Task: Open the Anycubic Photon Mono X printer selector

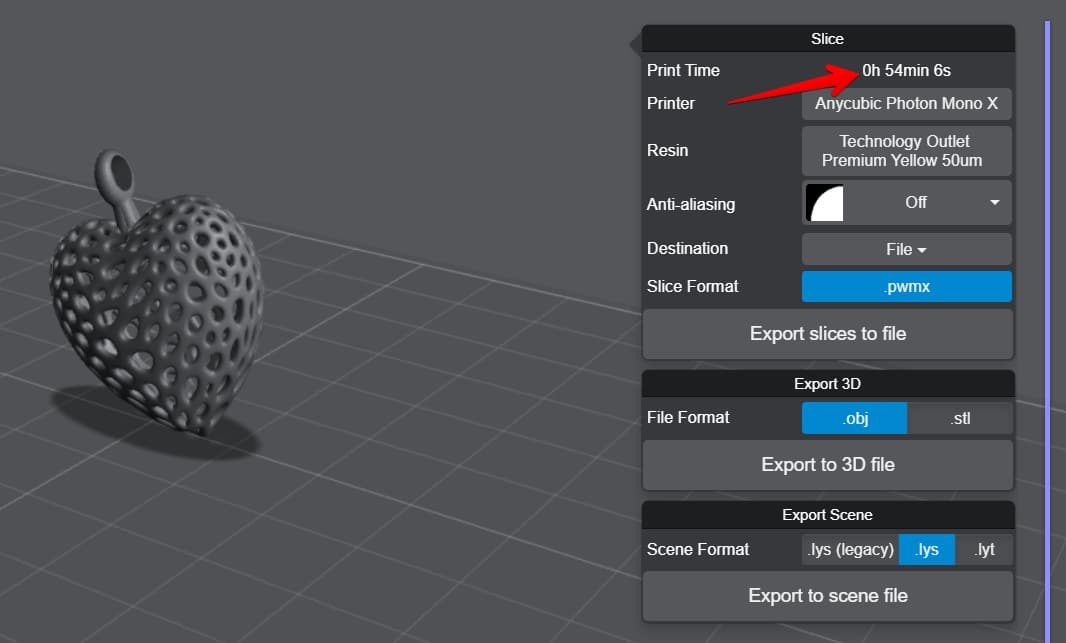Action: click(906, 104)
